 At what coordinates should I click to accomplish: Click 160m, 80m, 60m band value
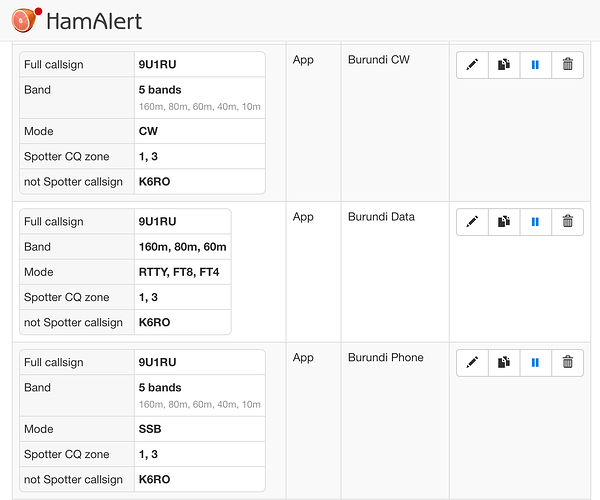182,247
